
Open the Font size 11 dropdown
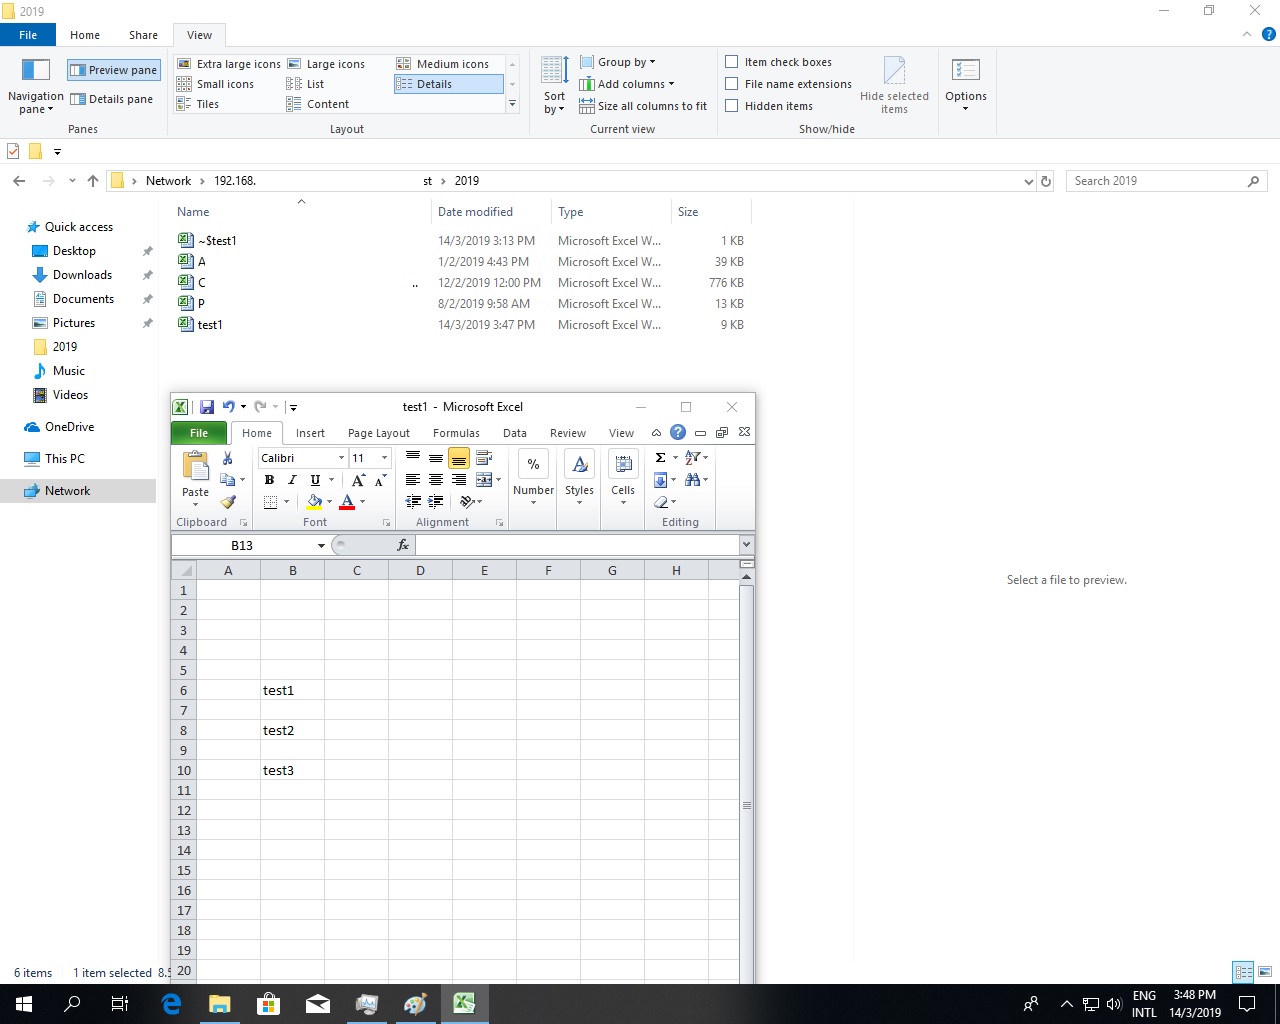(384, 458)
